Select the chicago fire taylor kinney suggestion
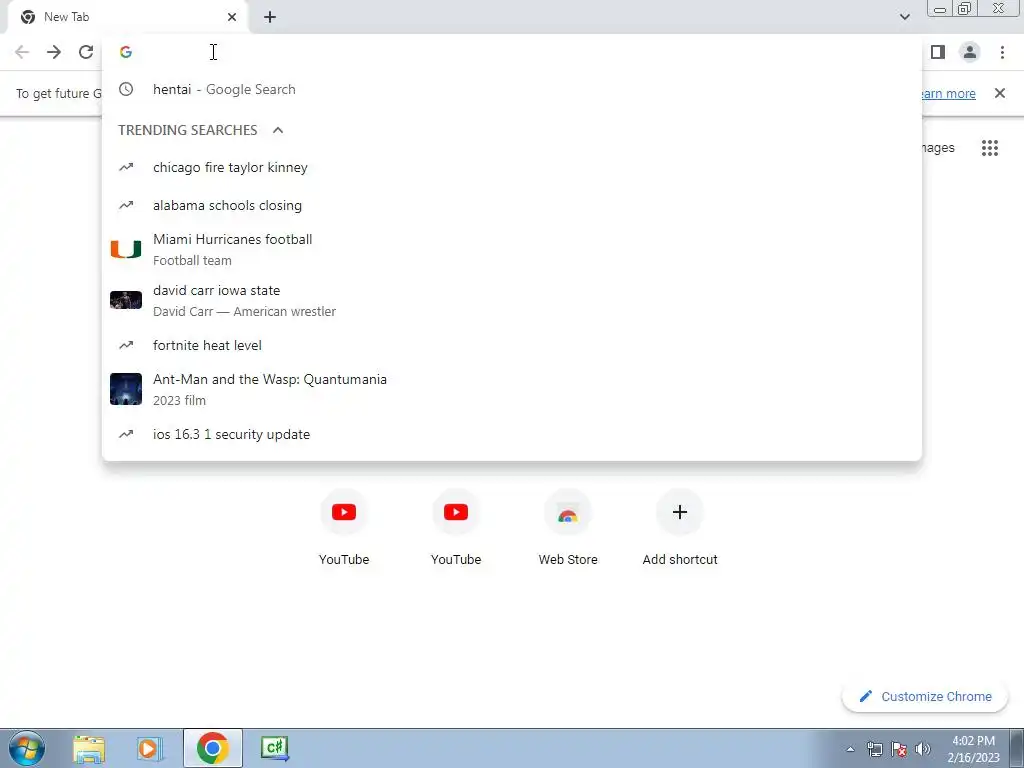Viewport: 1024px width, 768px height. pyautogui.click(x=512, y=167)
